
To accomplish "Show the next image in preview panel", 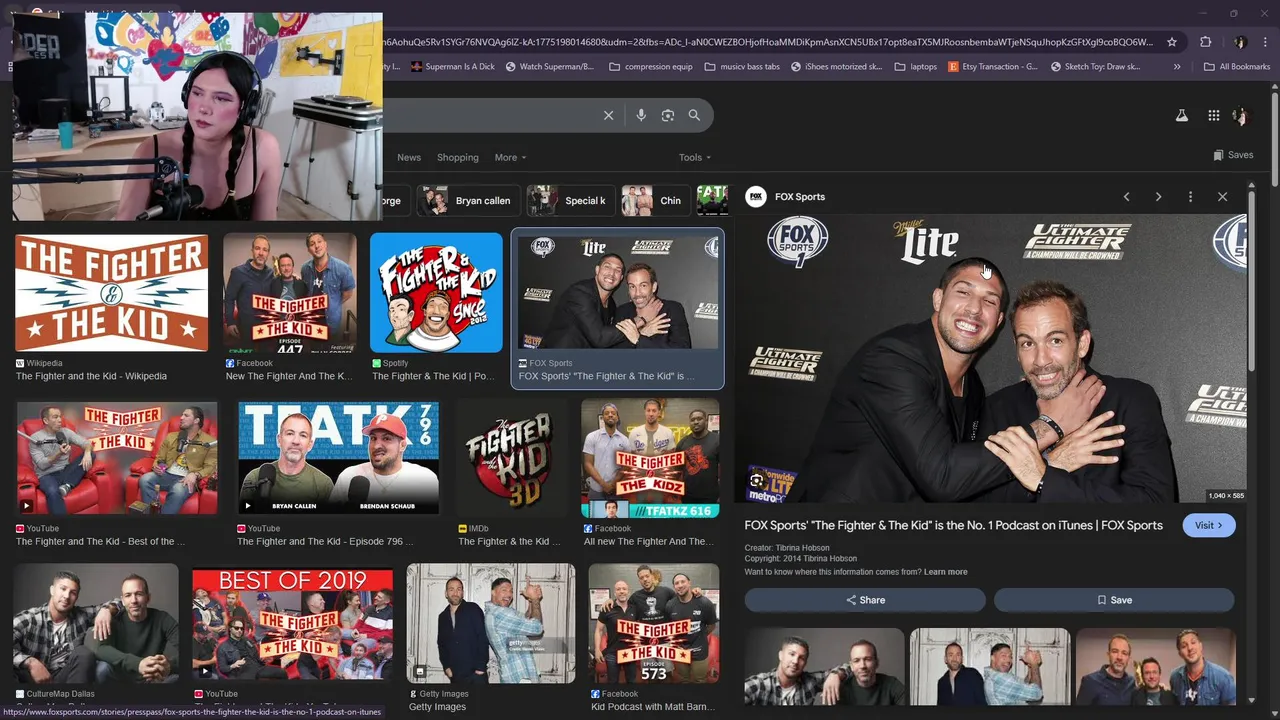I will click(x=1158, y=197).
